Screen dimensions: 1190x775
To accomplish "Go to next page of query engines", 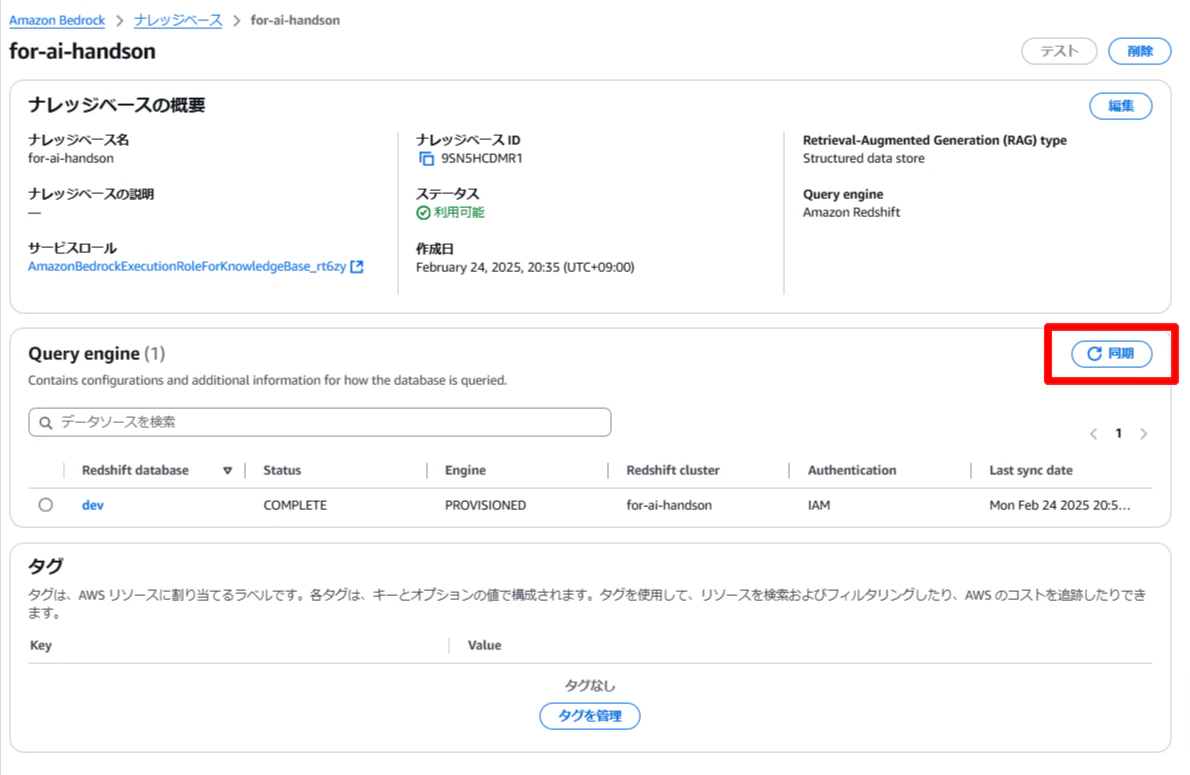I will click(x=1144, y=433).
